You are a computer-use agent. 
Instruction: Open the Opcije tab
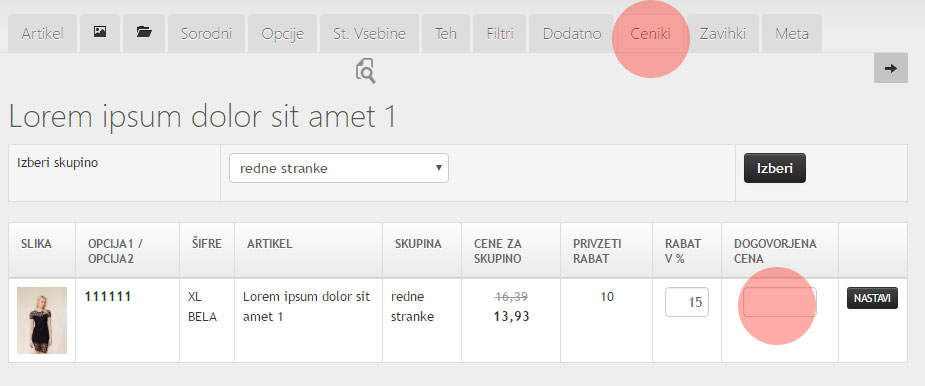click(x=283, y=33)
